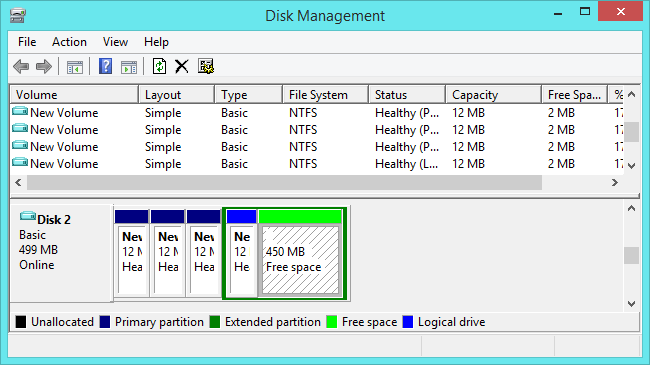Click the Refresh toolbar icon
Image resolution: width=651 pixels, height=366 pixels.
(159, 66)
